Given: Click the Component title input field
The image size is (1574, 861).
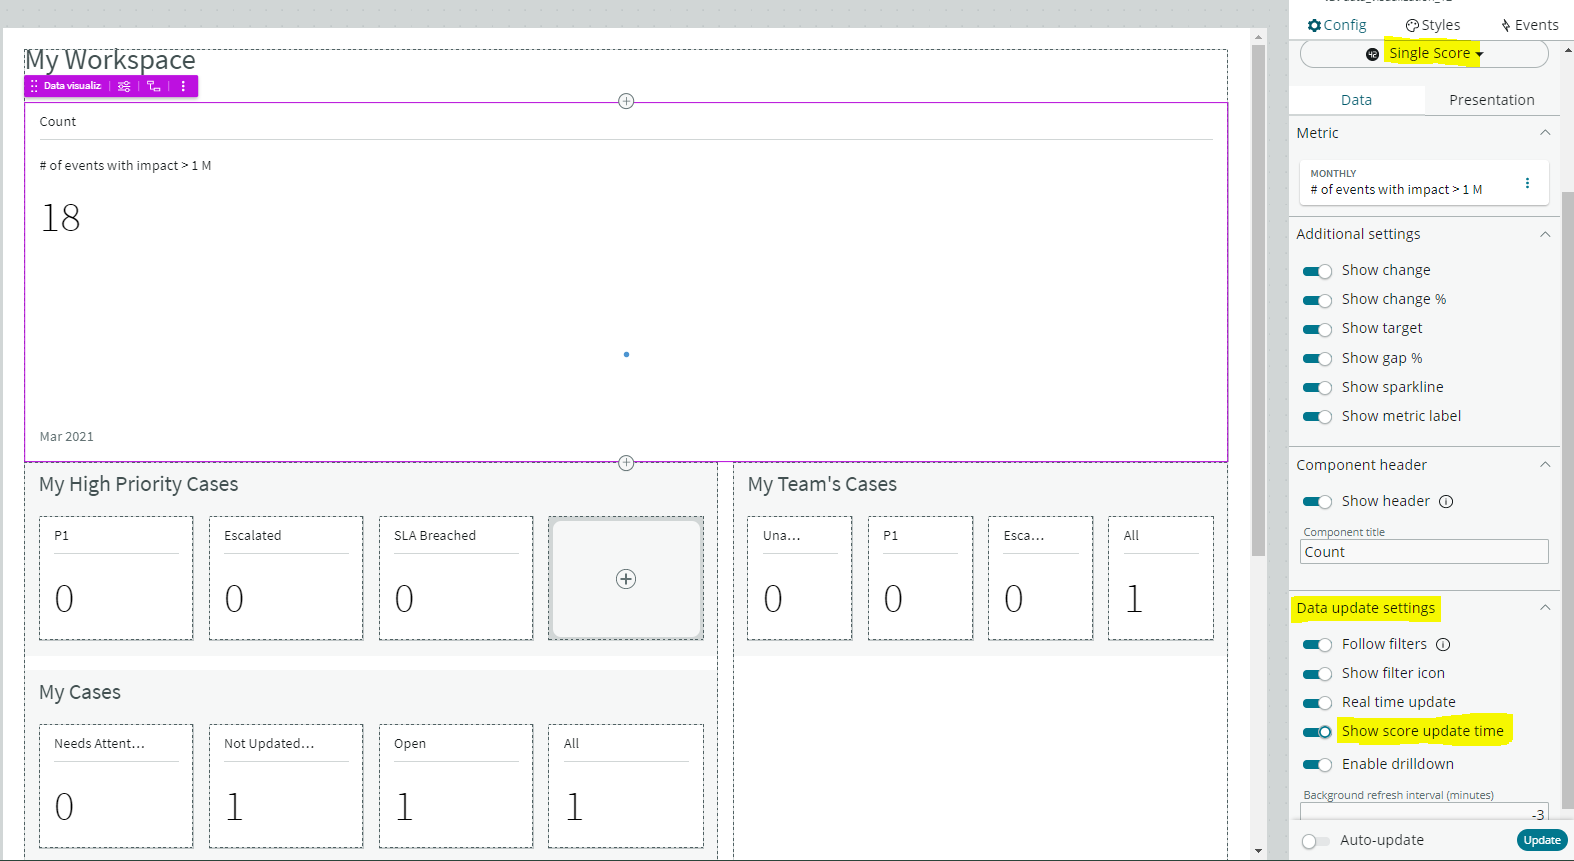Looking at the screenshot, I should click(x=1424, y=552).
